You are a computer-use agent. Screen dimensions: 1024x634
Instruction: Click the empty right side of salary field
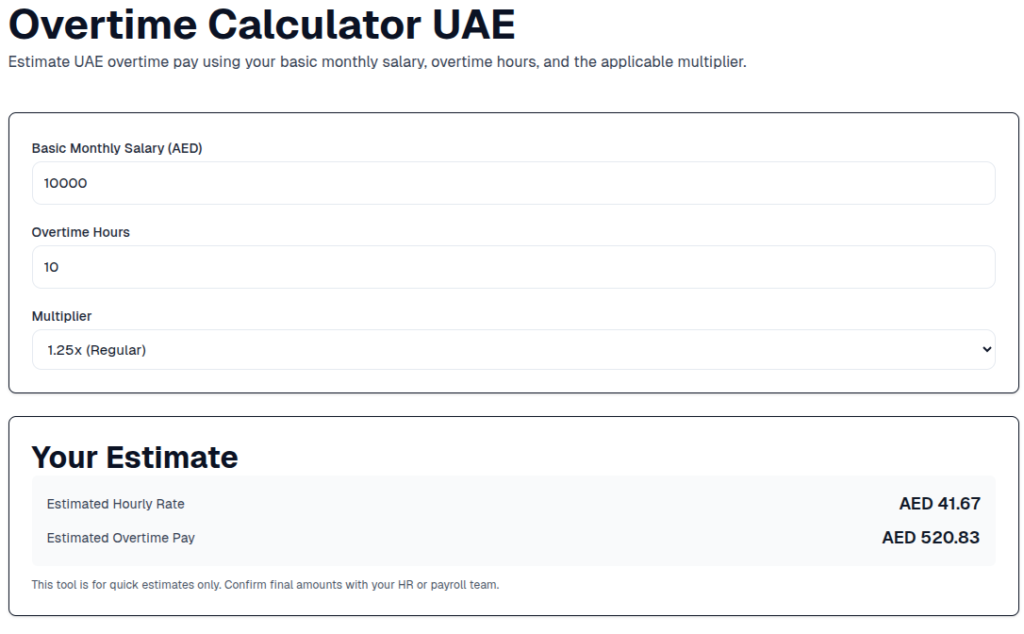800,184
